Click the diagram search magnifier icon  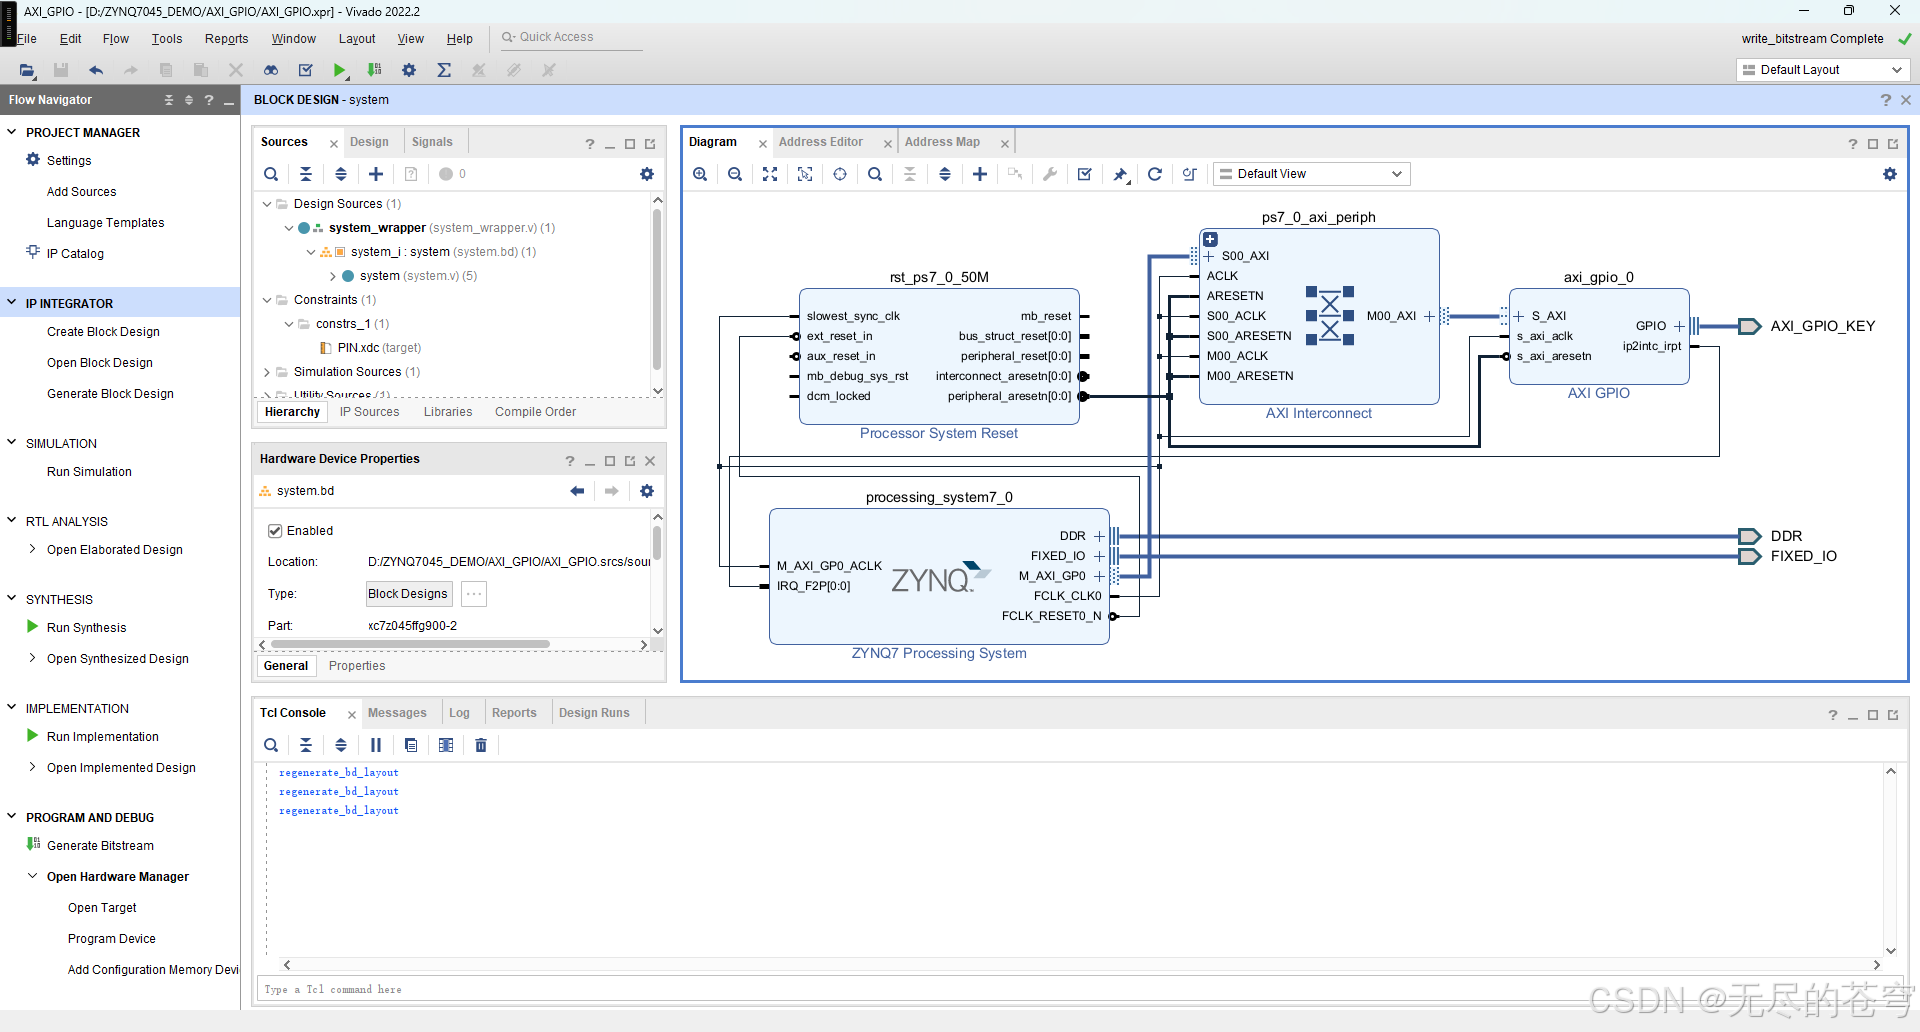[875, 174]
